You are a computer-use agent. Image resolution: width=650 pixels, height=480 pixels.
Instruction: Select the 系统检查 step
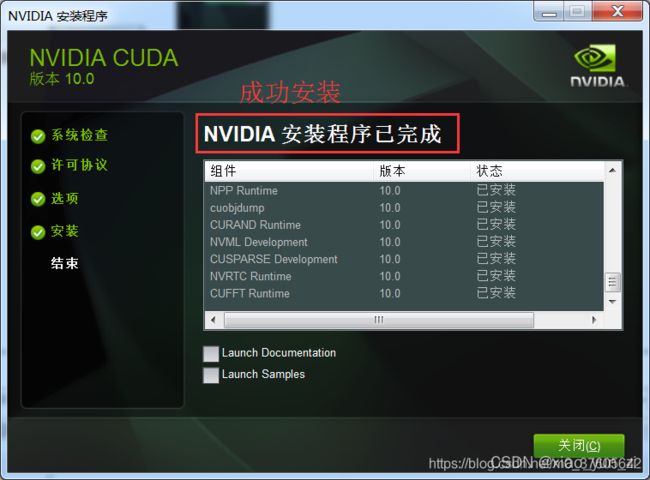(x=80, y=135)
